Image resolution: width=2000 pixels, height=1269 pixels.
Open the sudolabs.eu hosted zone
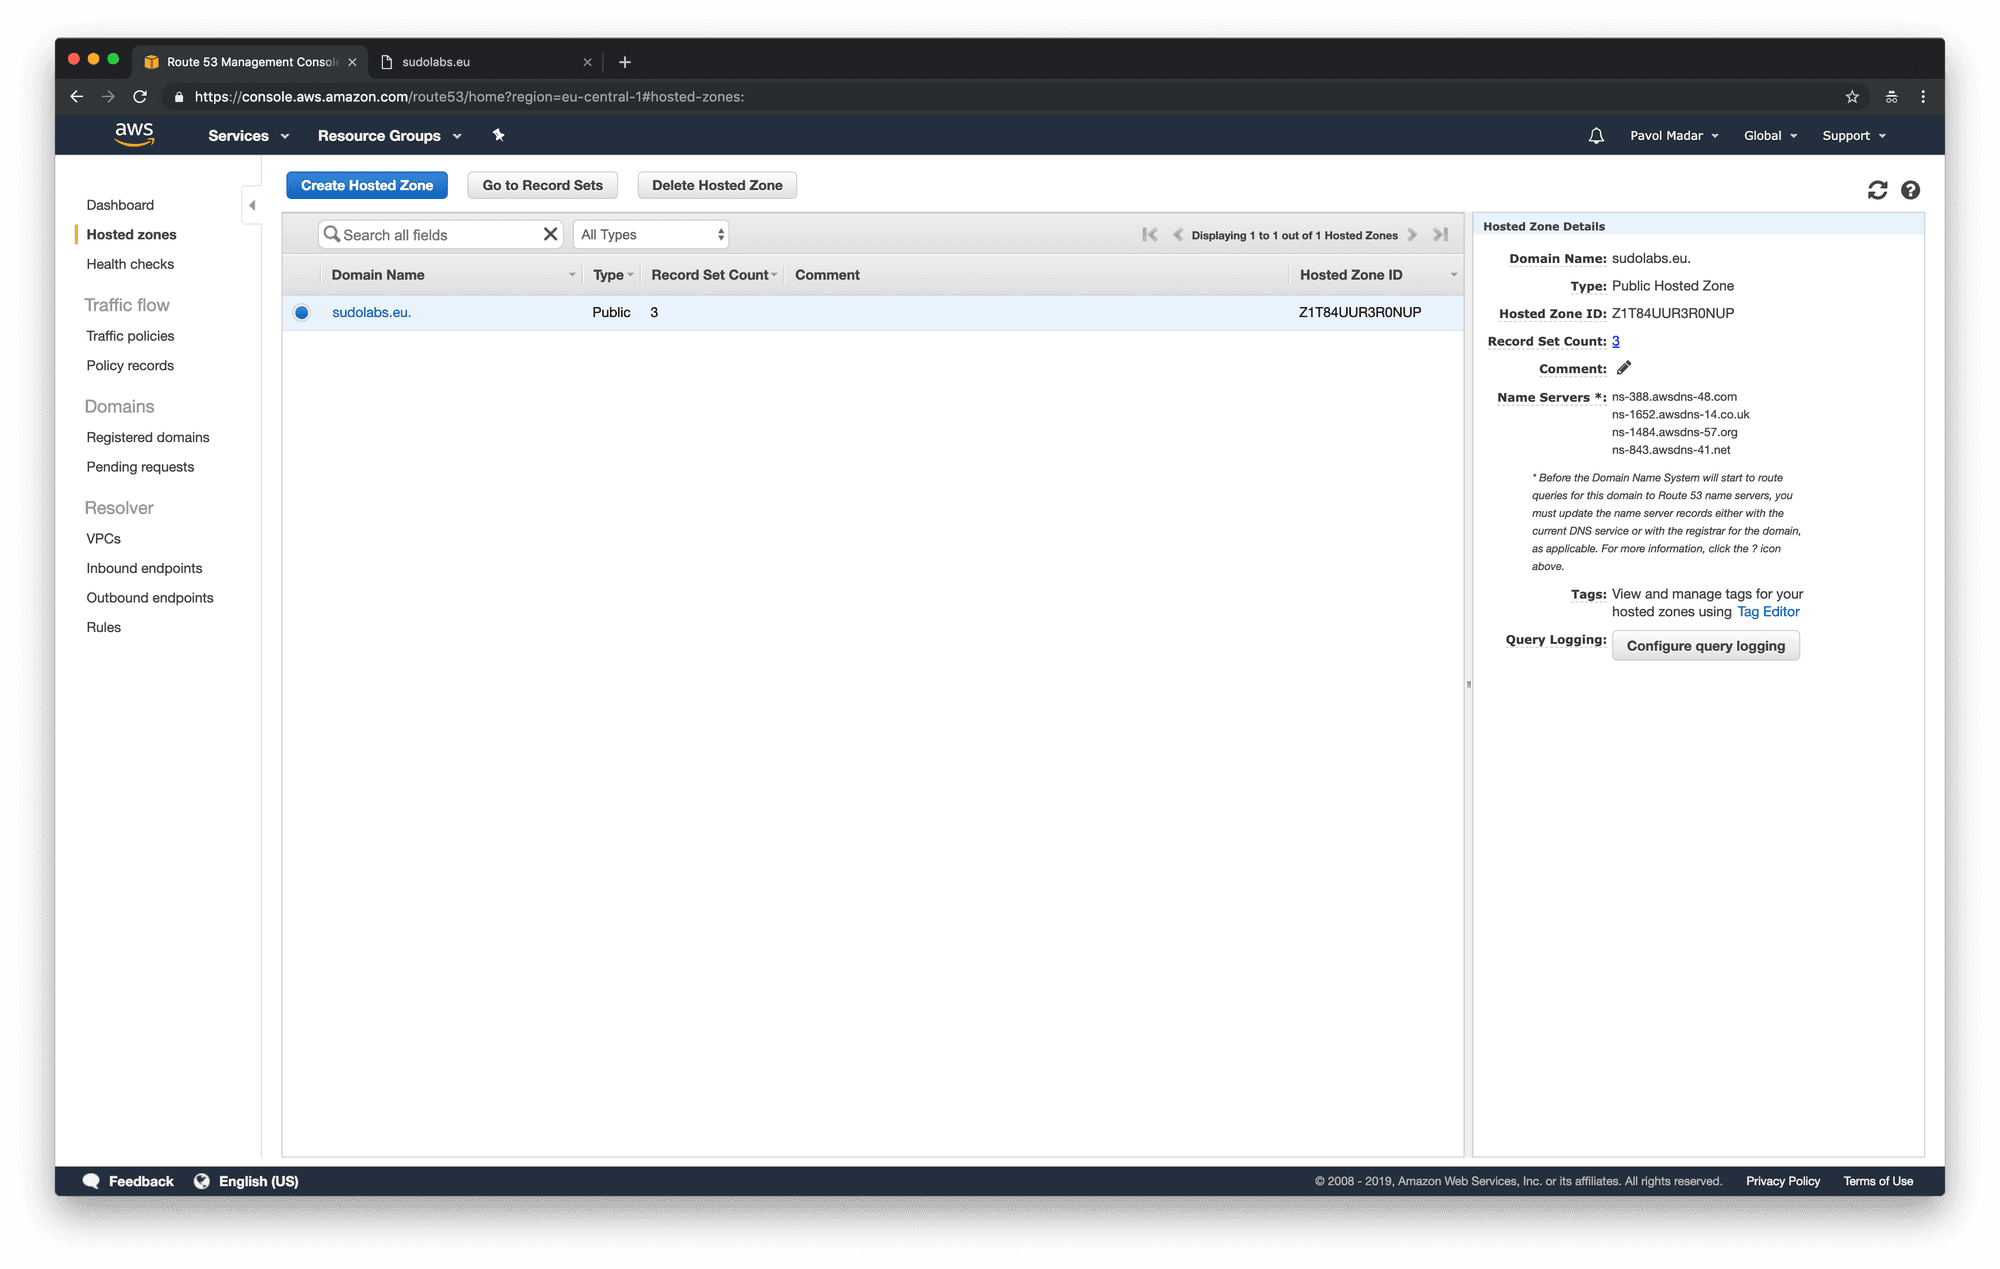click(x=370, y=312)
